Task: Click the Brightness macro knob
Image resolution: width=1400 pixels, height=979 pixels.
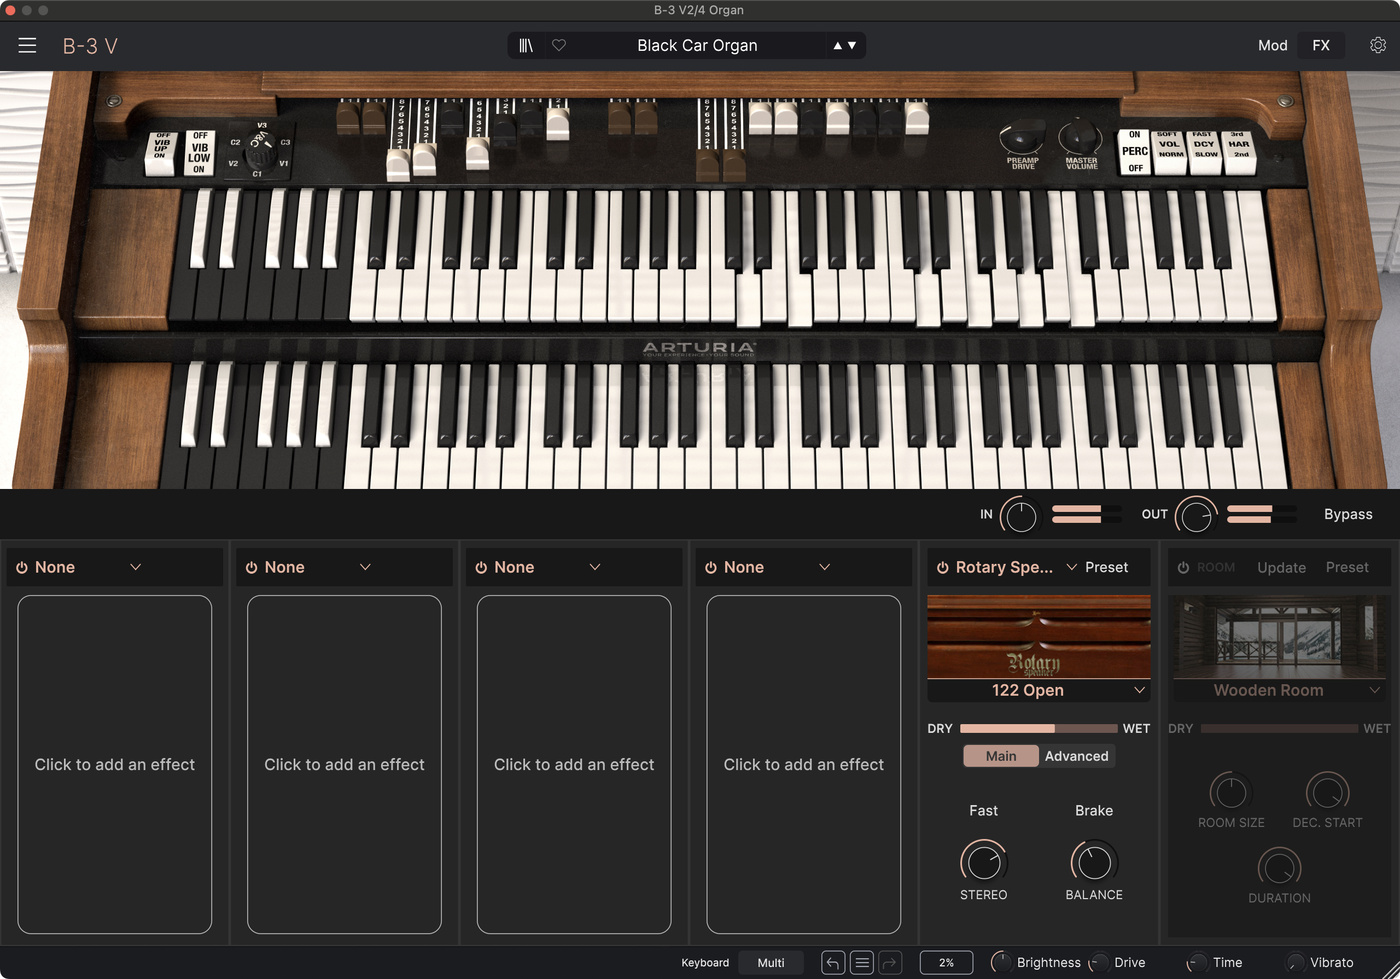Action: (x=1000, y=963)
